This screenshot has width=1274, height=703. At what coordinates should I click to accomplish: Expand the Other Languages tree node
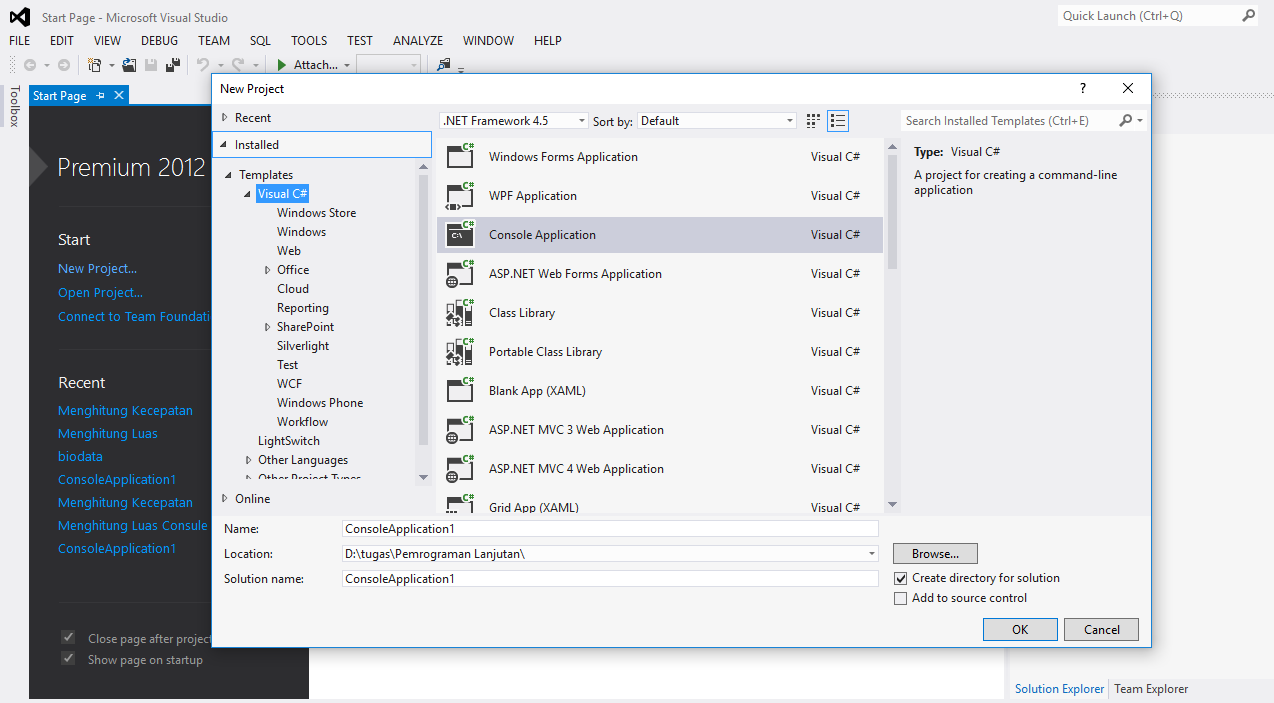tap(249, 460)
